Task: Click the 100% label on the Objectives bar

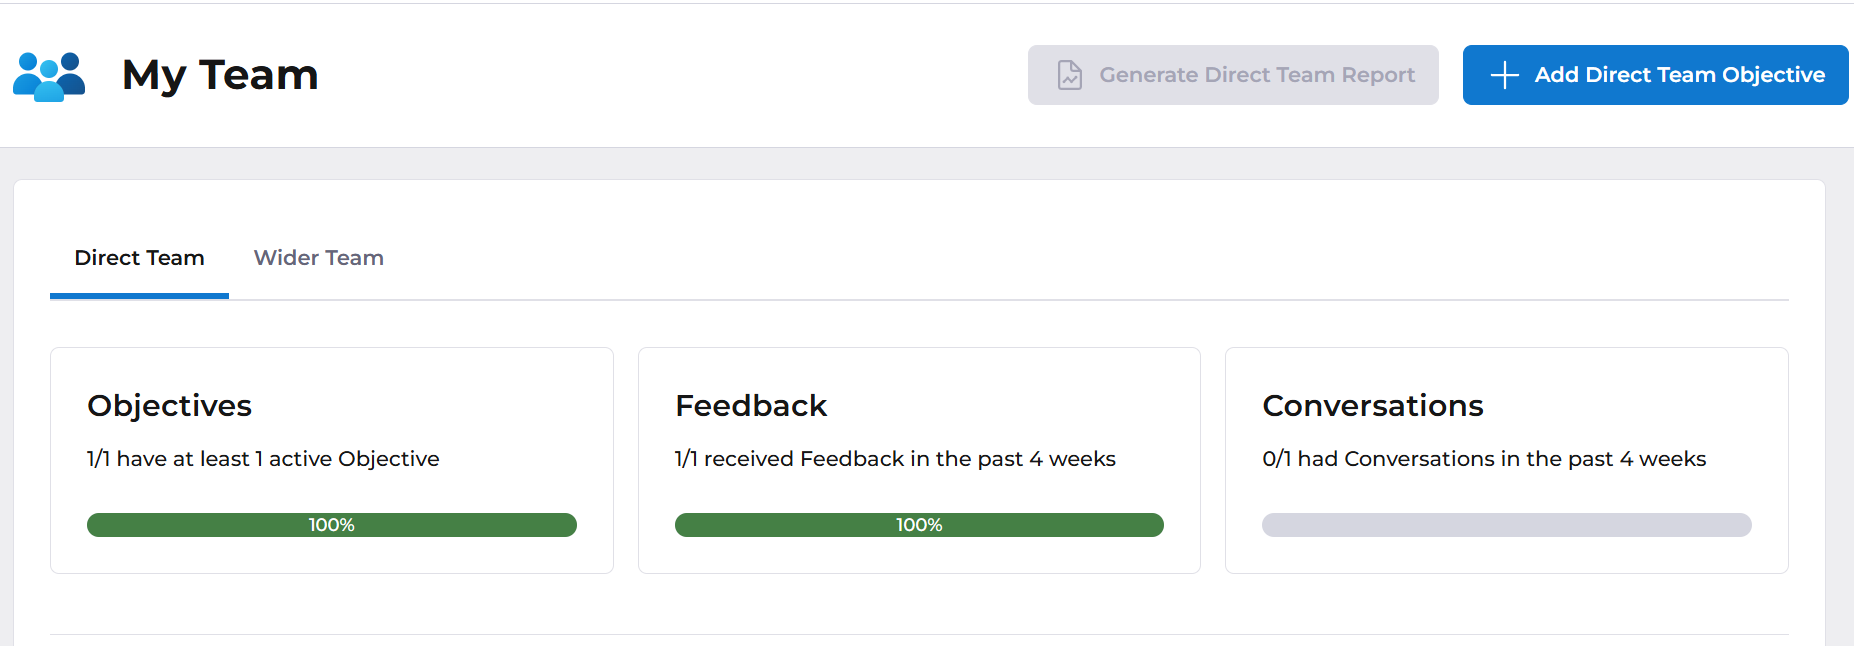Action: tap(331, 525)
